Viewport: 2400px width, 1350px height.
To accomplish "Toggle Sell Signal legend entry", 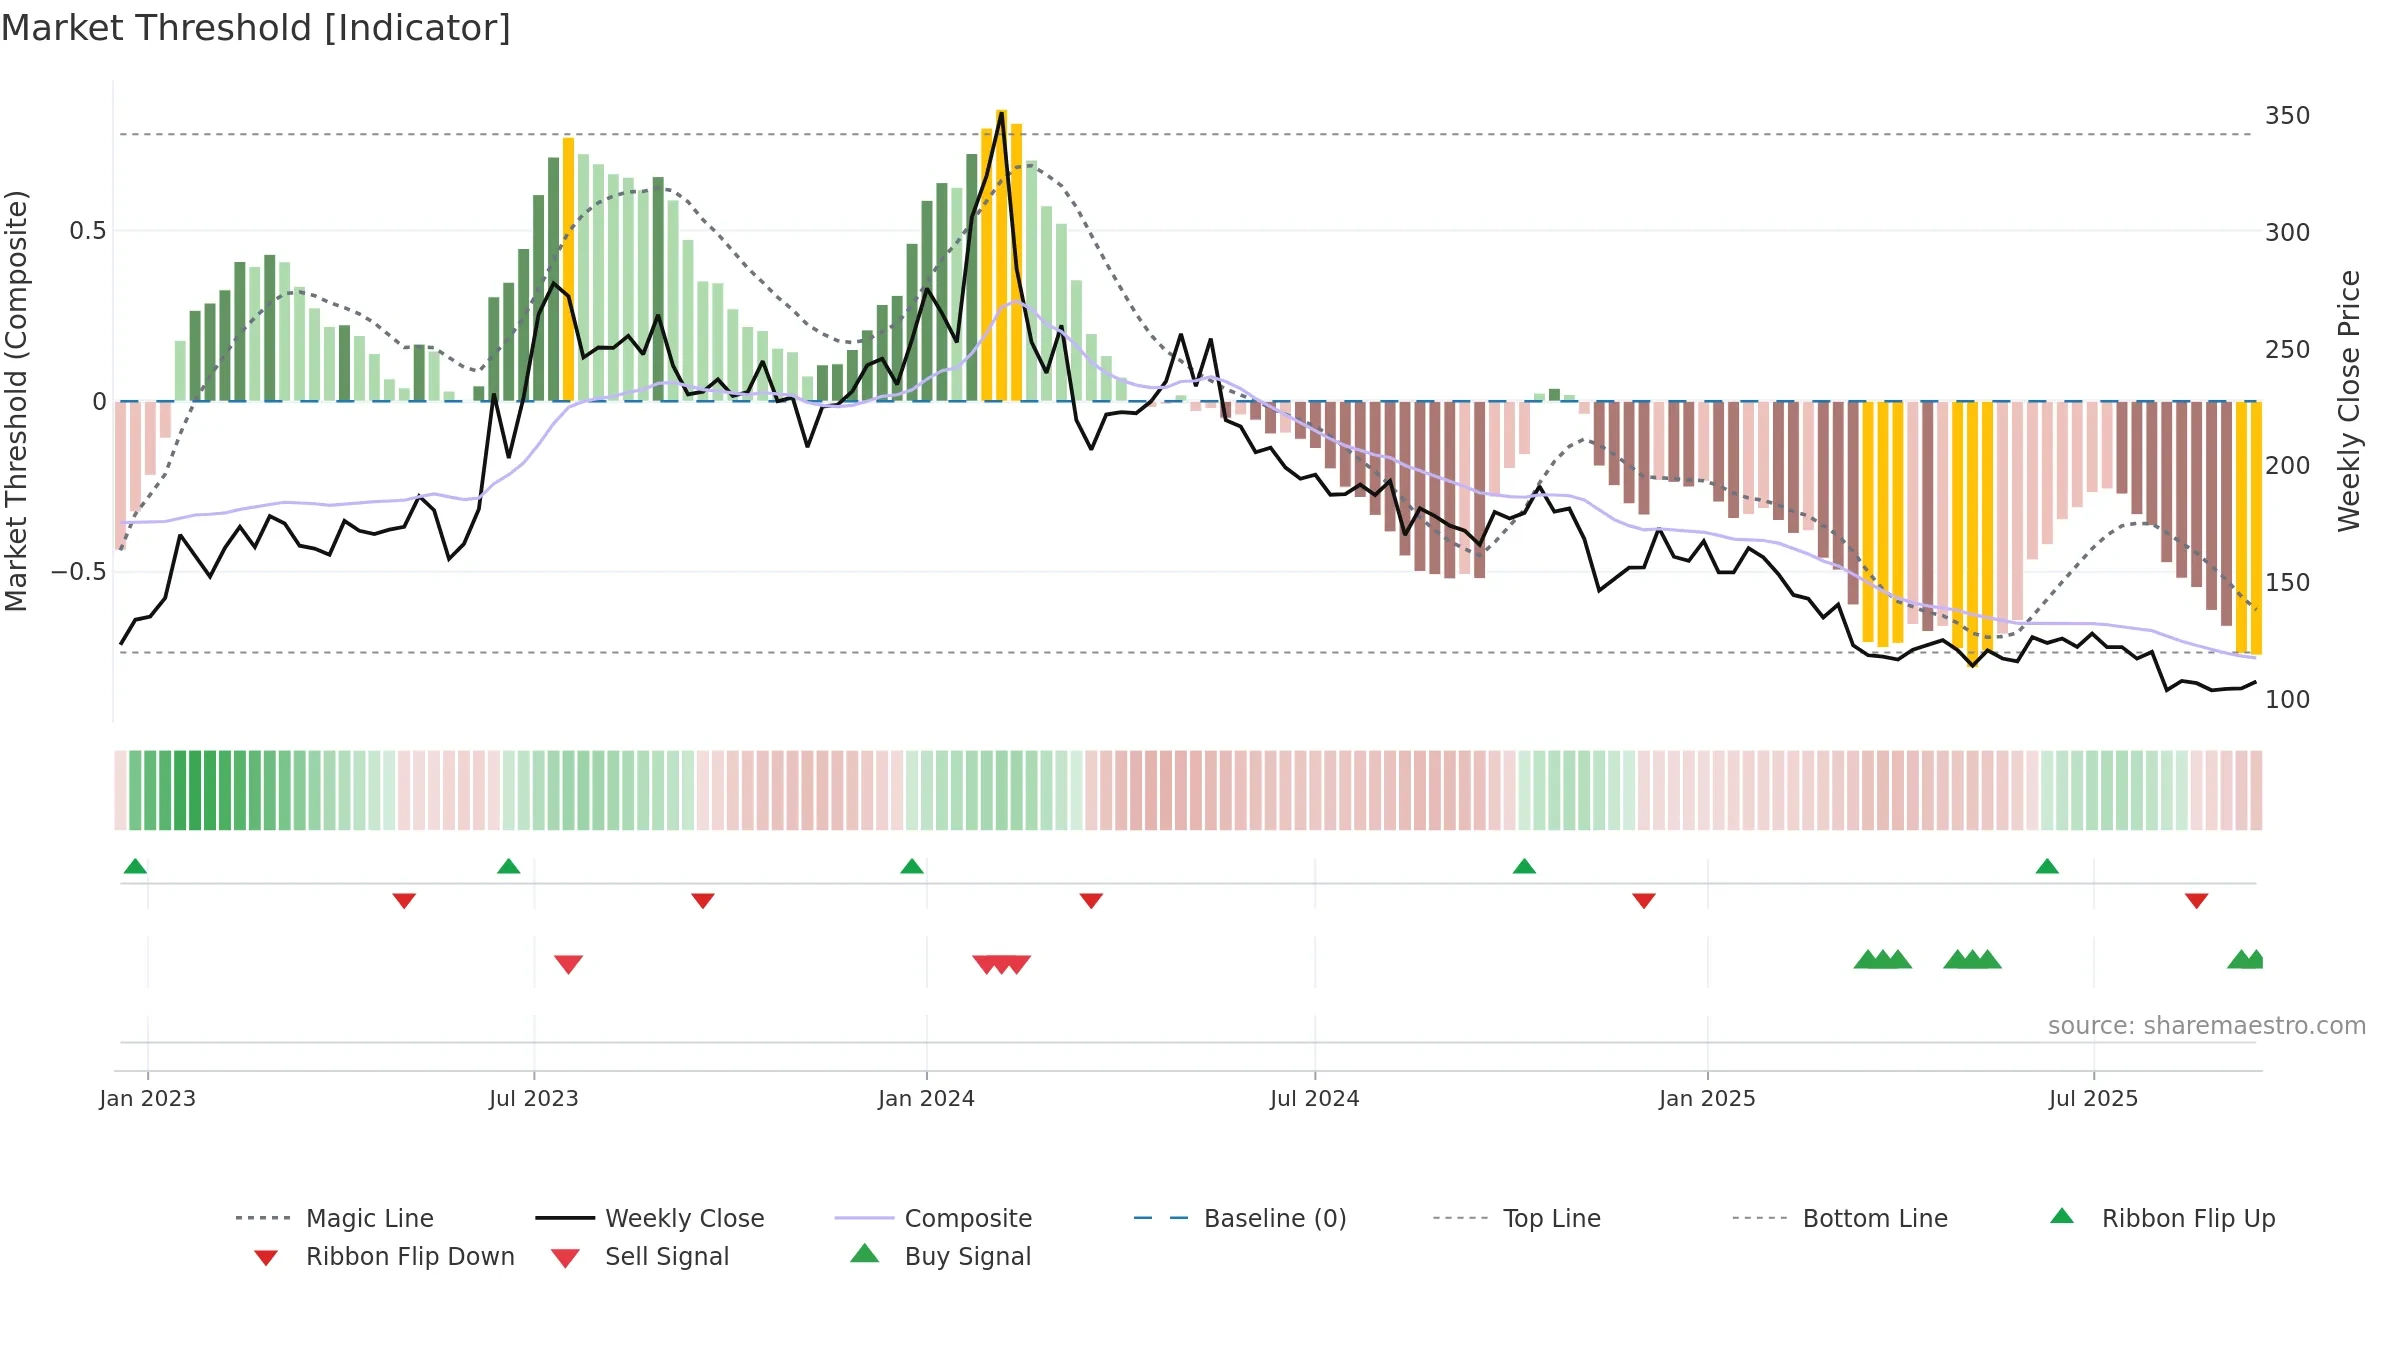I will tap(640, 1256).
